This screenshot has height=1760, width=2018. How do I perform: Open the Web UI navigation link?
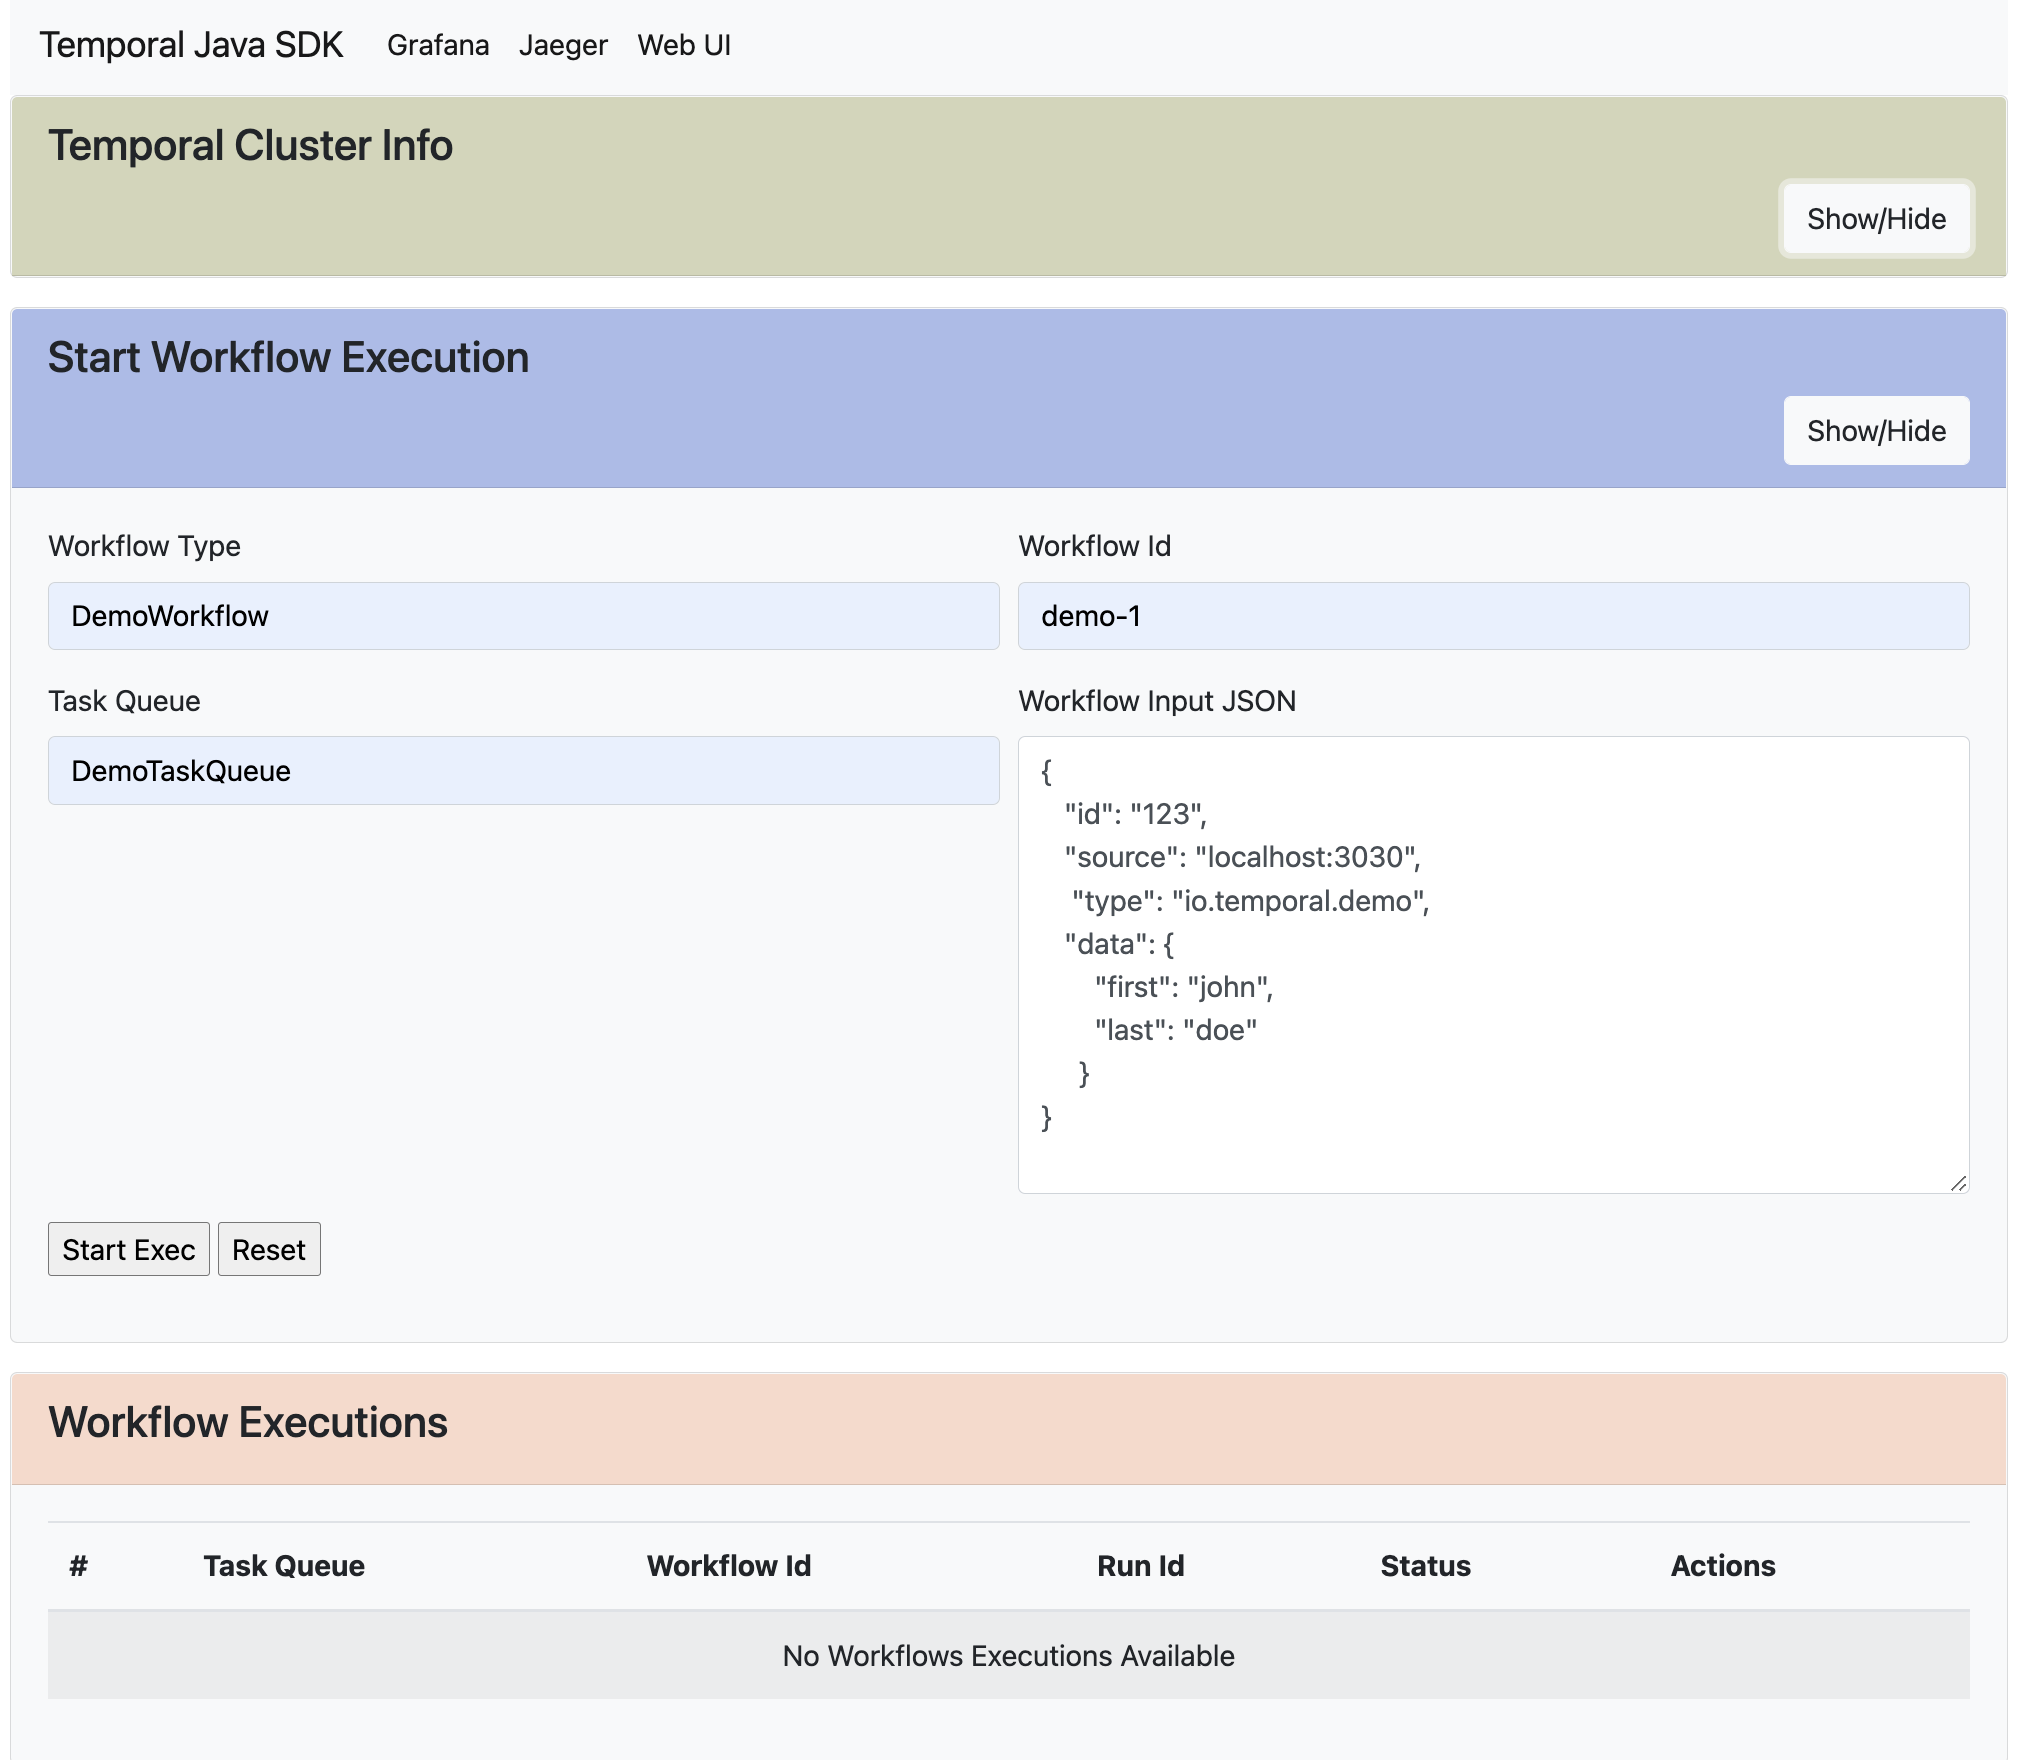click(x=684, y=45)
